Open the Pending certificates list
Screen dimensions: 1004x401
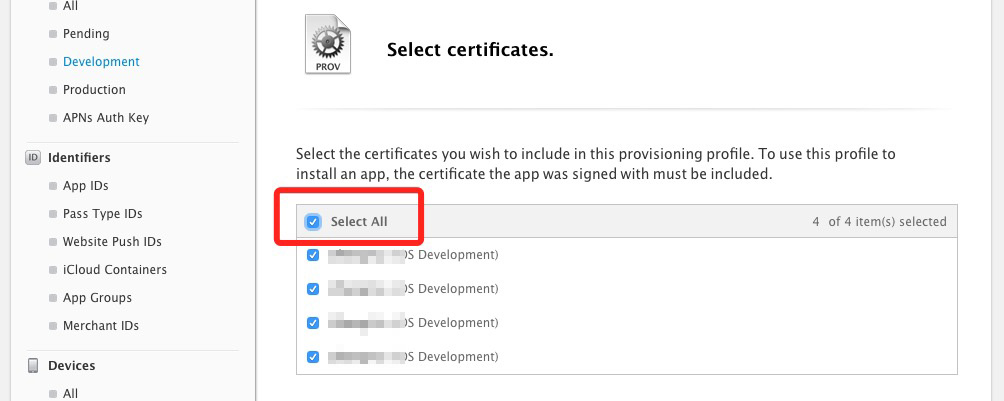click(86, 33)
